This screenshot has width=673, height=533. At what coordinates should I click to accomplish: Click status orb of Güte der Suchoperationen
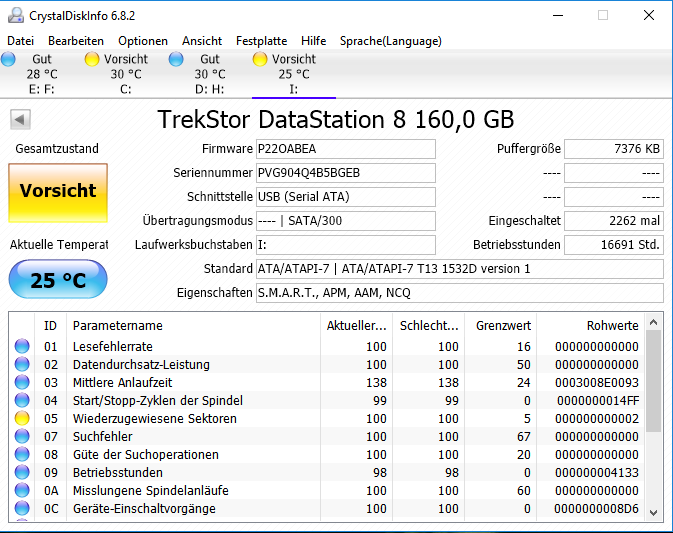[x=22, y=454]
